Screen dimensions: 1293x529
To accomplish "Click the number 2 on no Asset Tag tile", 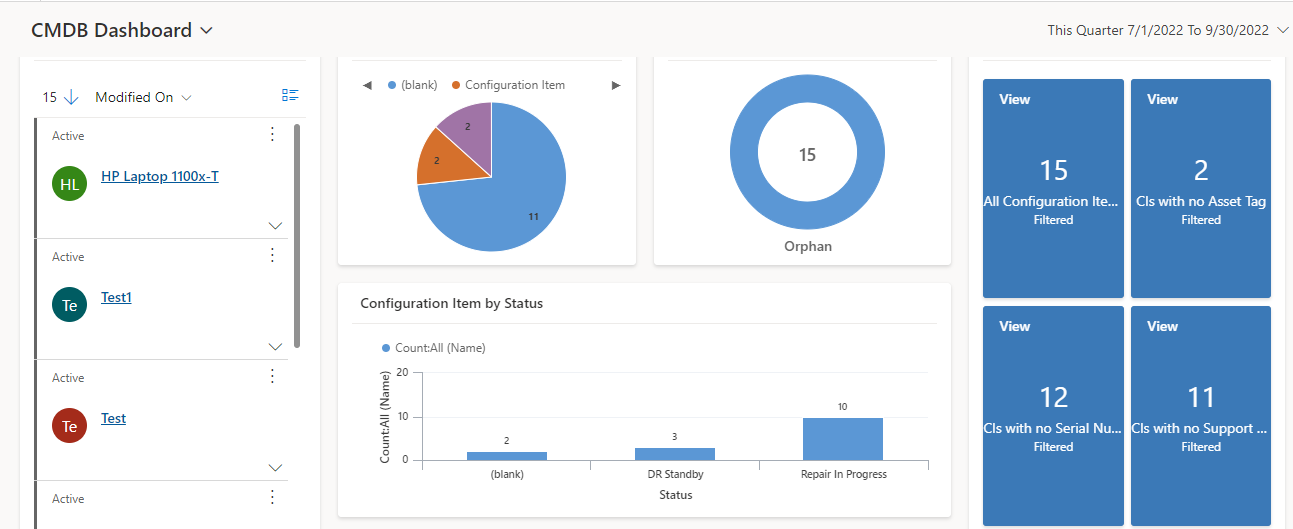I will 1201,170.
